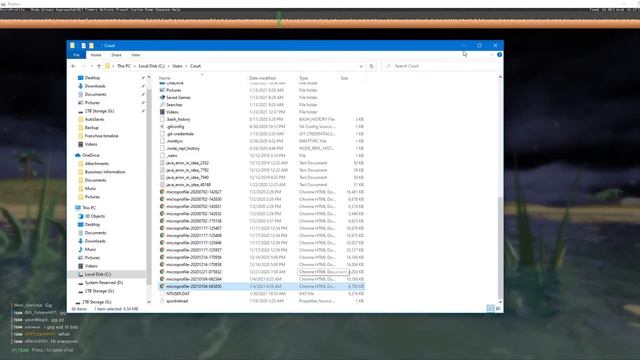
Task: Click Searches folder magnifier icon
Action: click(x=162, y=105)
